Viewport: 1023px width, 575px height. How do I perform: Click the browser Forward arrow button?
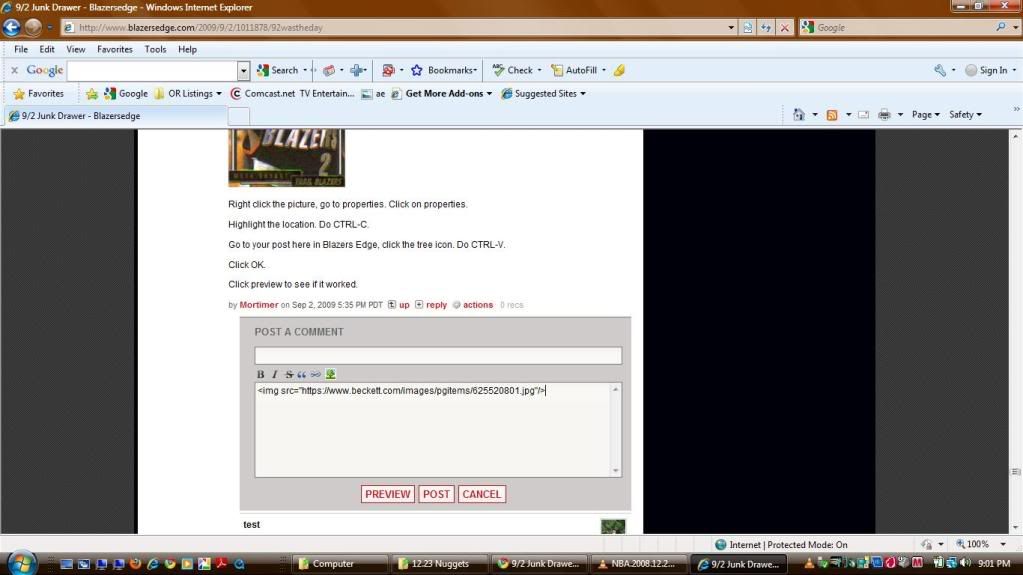[33, 27]
